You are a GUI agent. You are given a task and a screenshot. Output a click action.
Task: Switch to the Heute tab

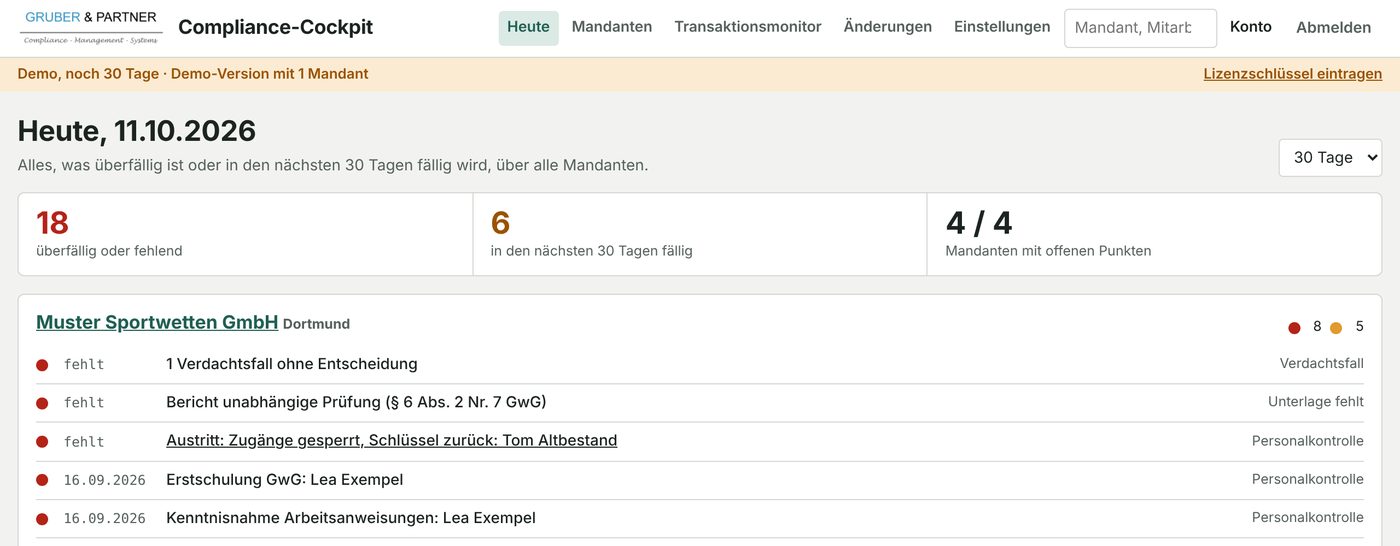tap(528, 27)
